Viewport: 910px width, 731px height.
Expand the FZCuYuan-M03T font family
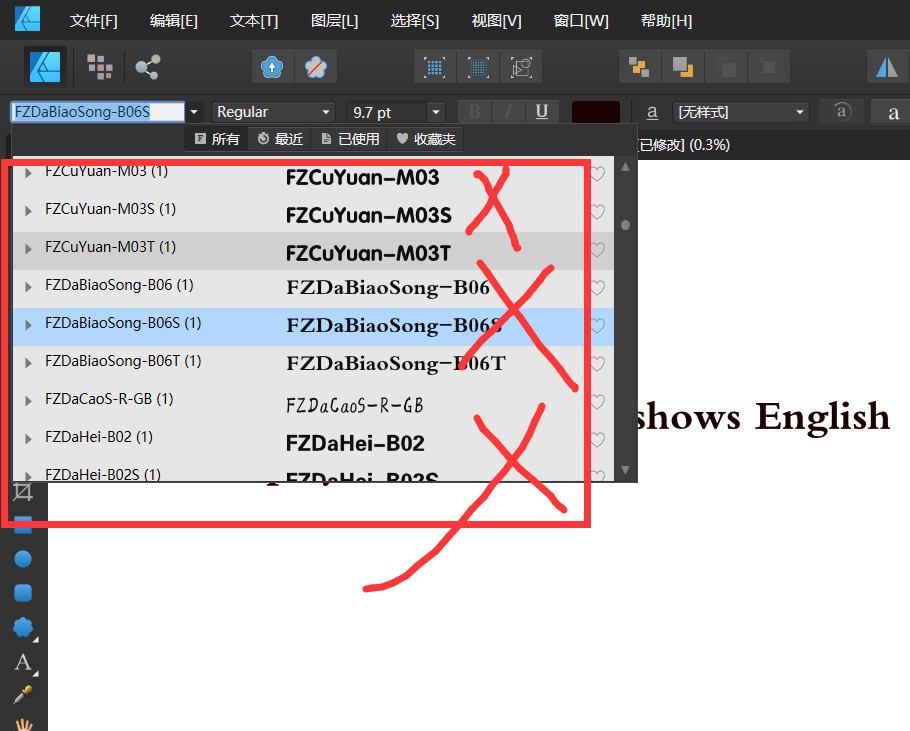point(28,249)
